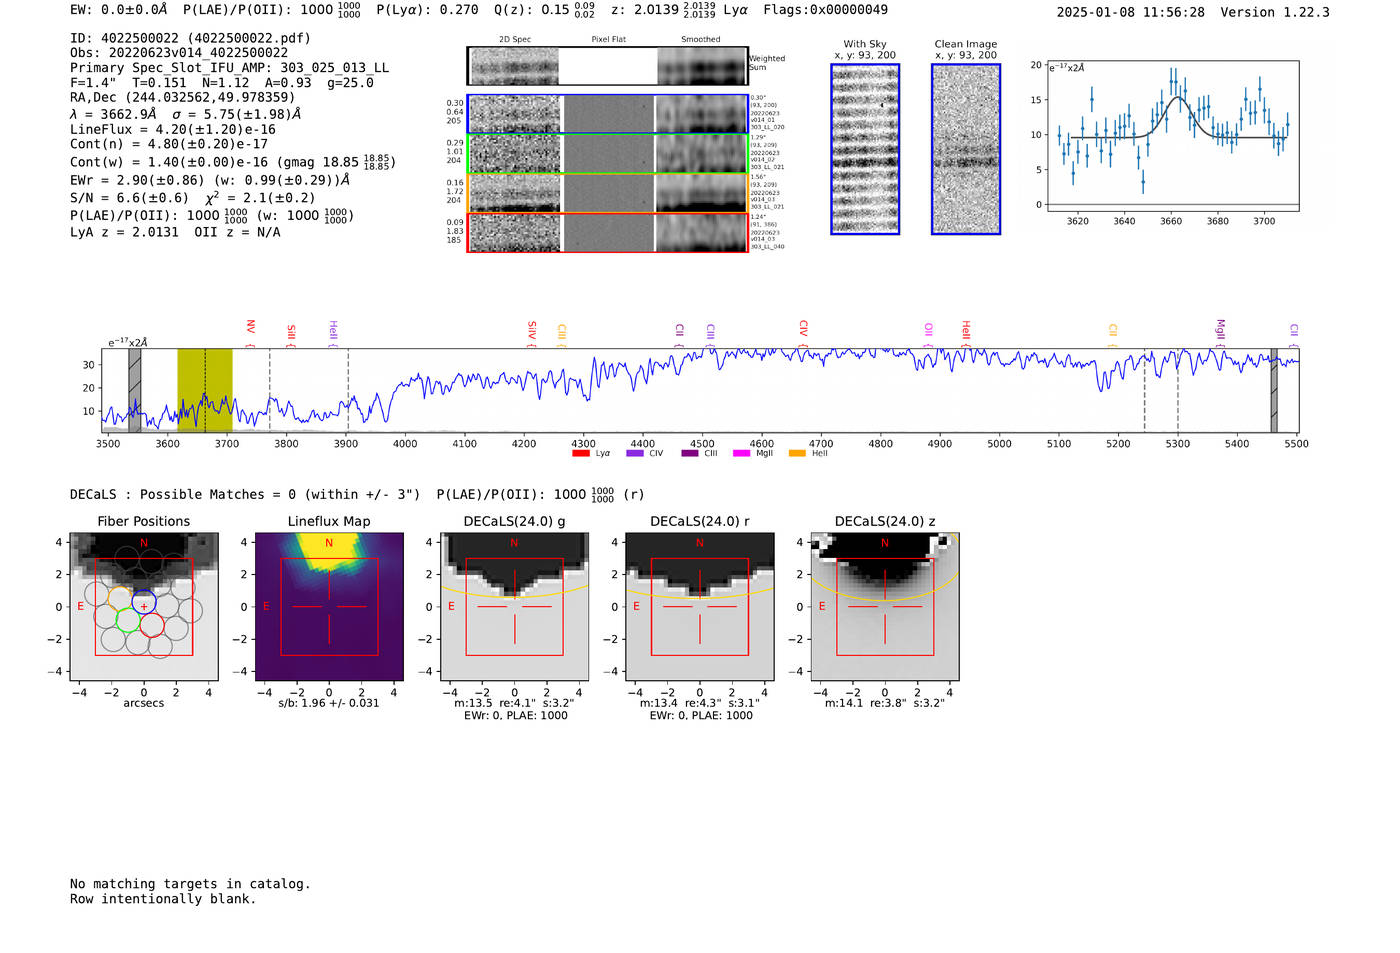Click the magenta MgII legend swatch
Viewport: 1400px width, 953px height.
[741, 453]
